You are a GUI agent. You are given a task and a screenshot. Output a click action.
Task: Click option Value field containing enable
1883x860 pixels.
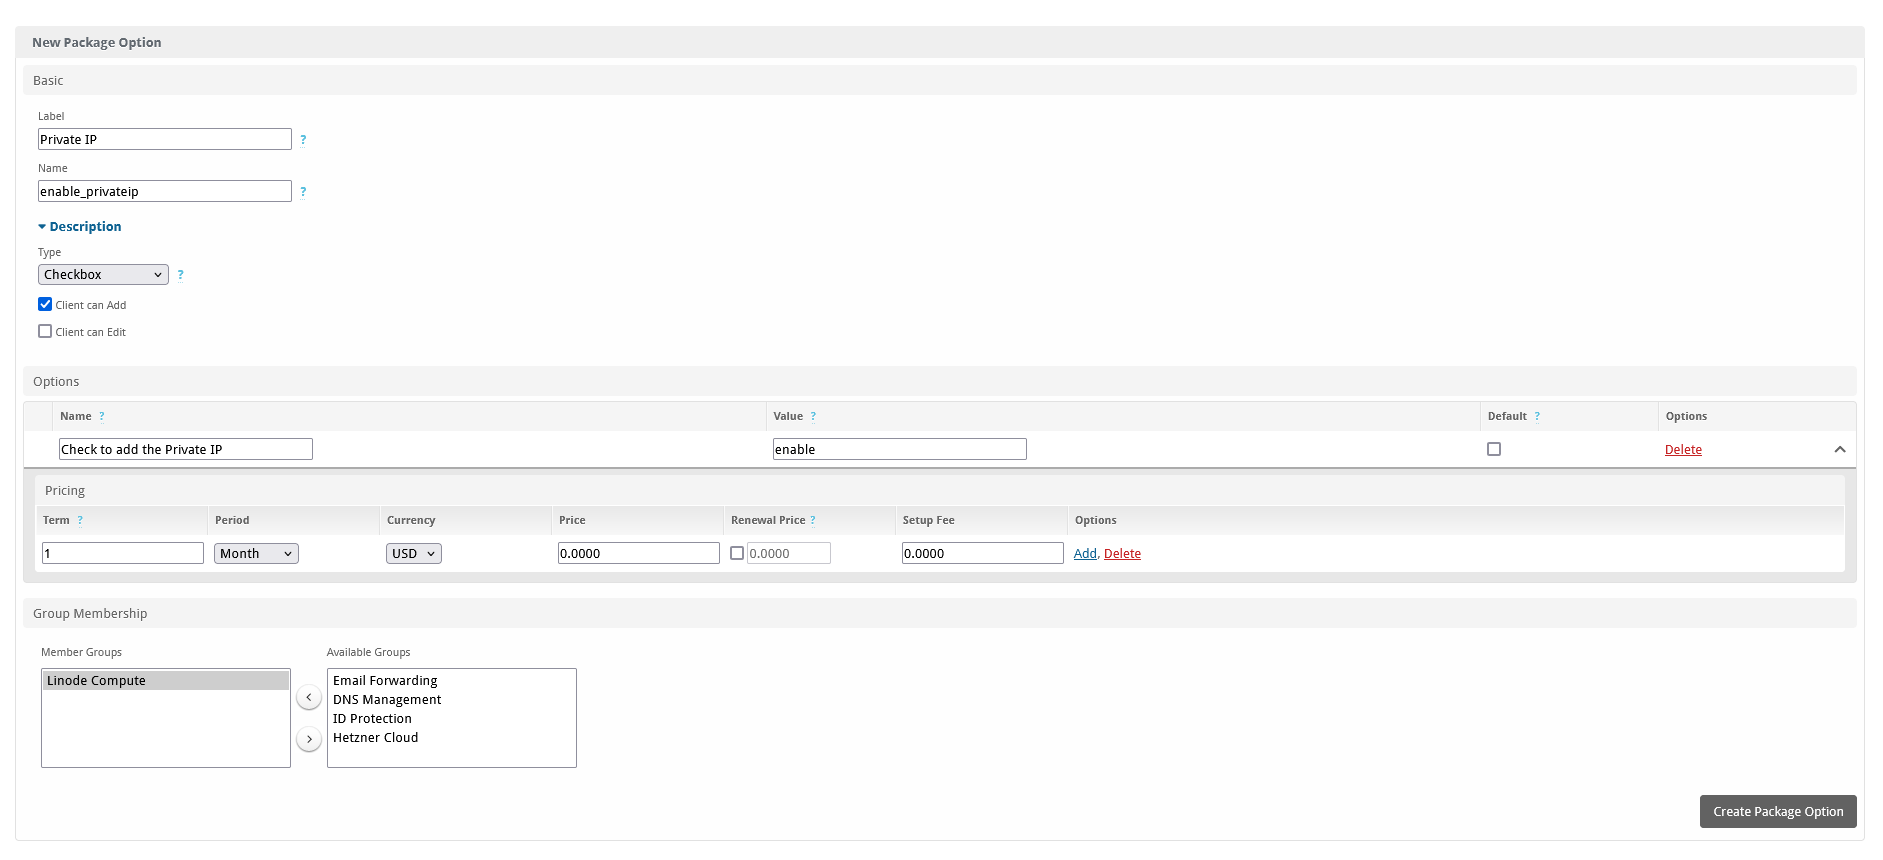click(x=900, y=449)
